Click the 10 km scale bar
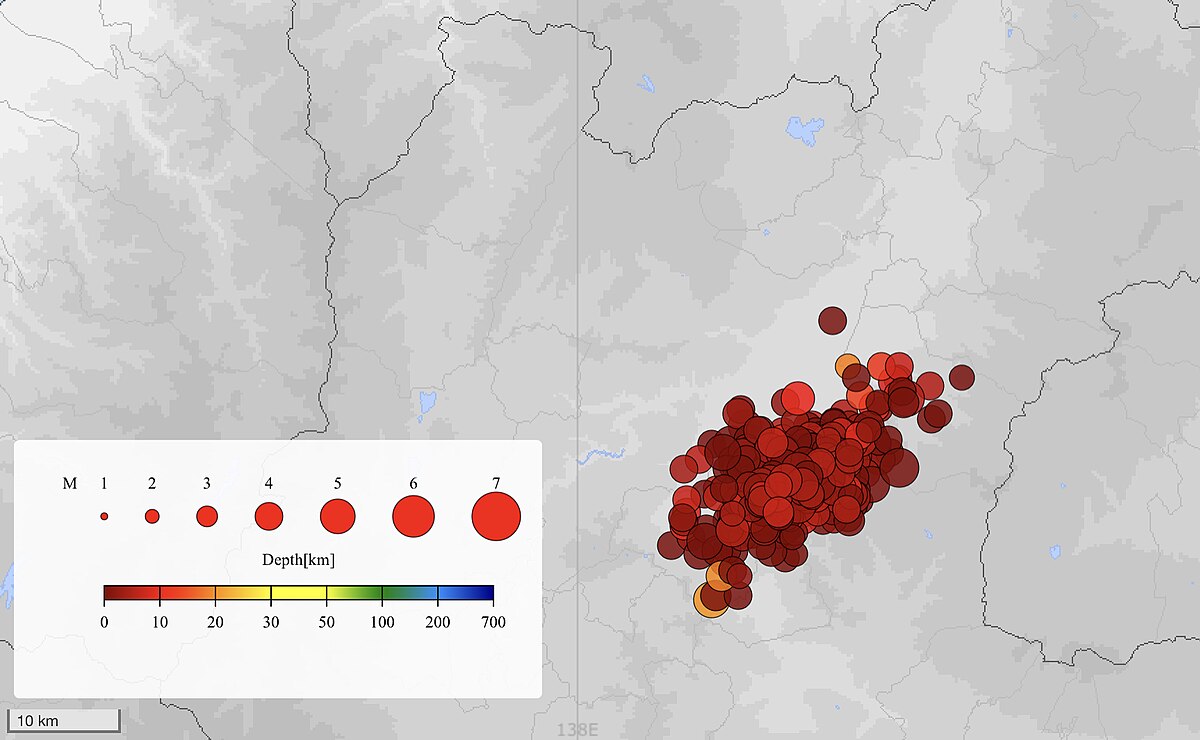Screen dimensions: 1200x740 click(x=65, y=720)
